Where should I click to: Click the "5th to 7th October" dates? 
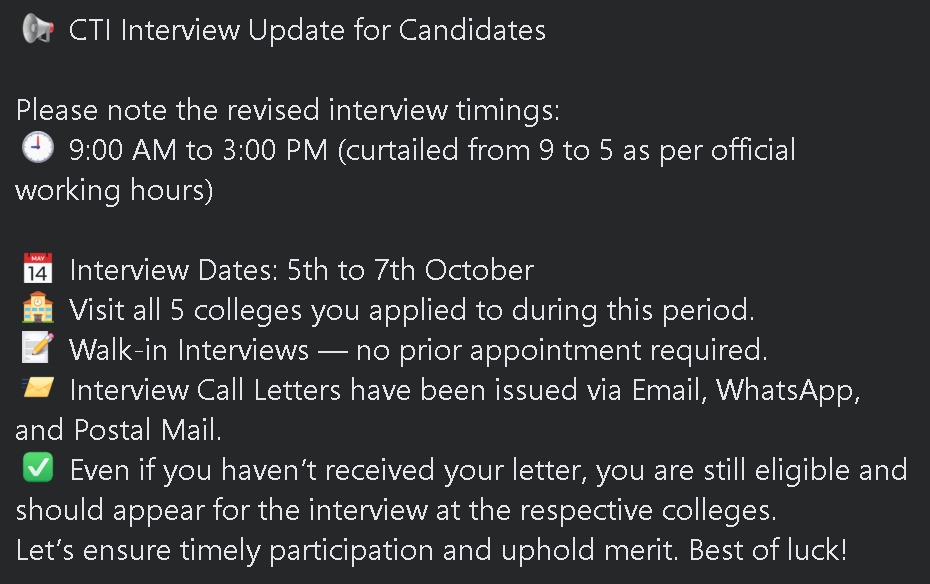(x=410, y=270)
